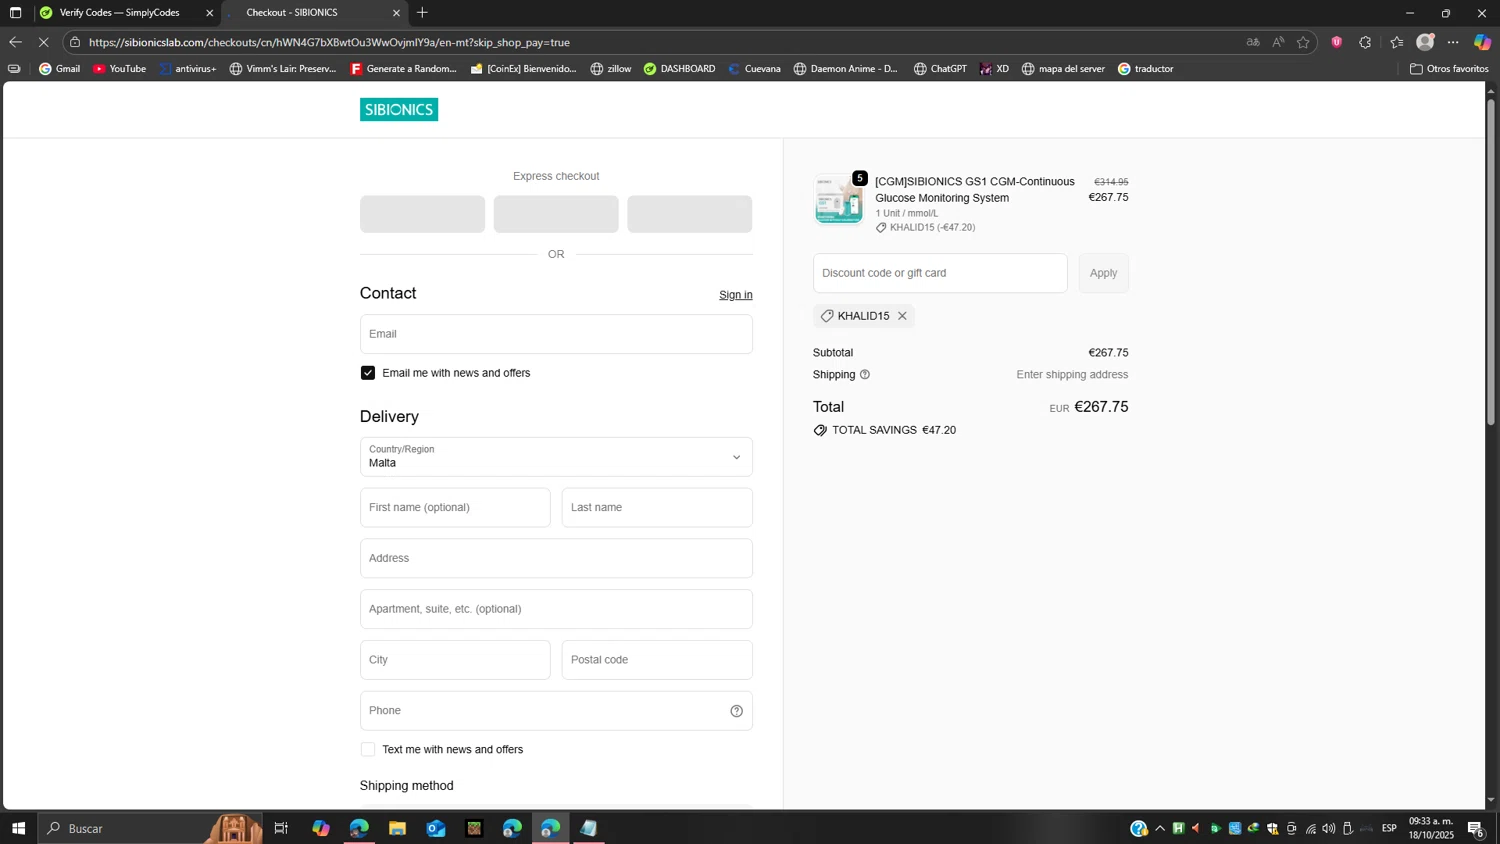This screenshot has width=1500, height=844.
Task: Check Text me with news and offers
Action: pyautogui.click(x=368, y=750)
